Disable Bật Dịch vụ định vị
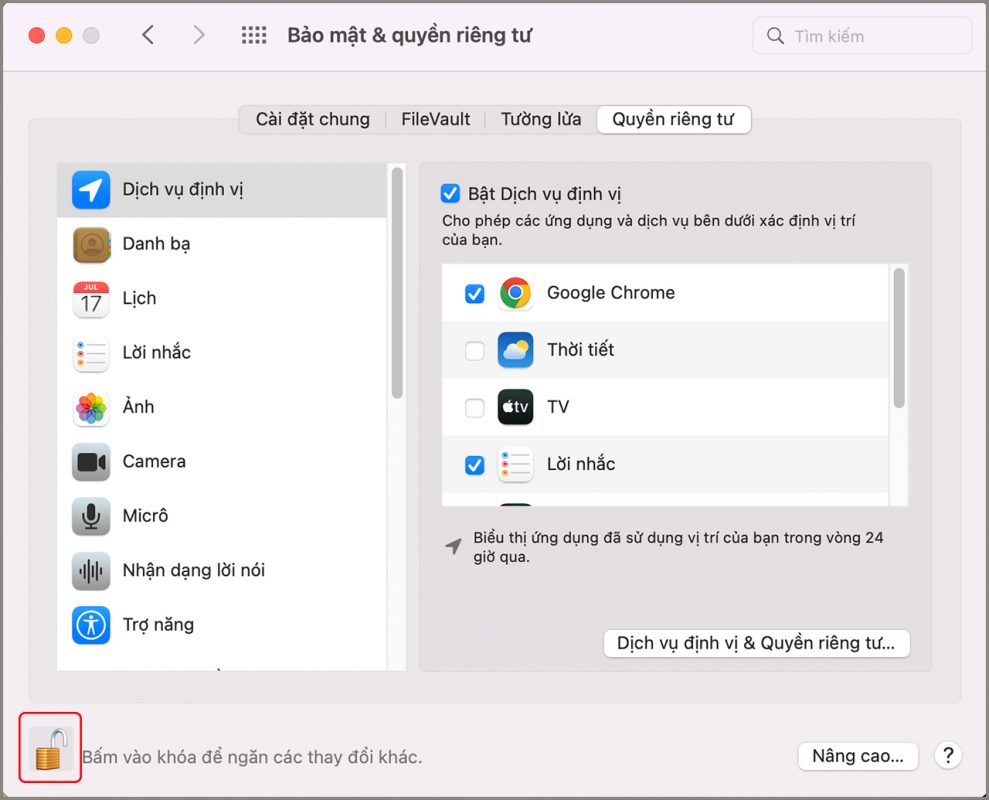989x800 pixels. (x=450, y=193)
